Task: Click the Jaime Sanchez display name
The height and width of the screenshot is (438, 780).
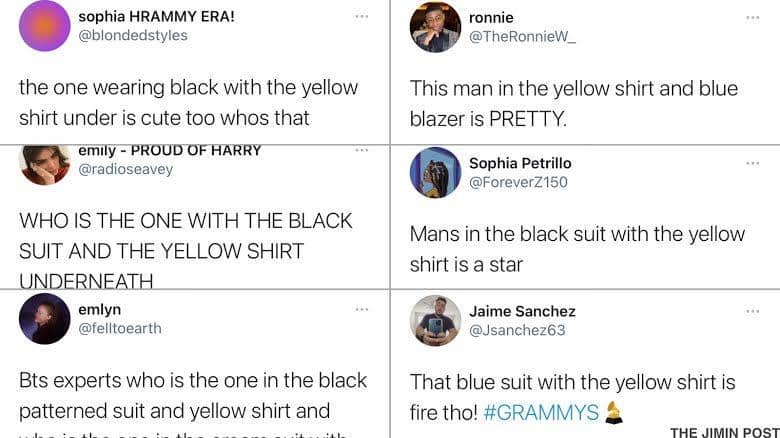Action: 522,311
